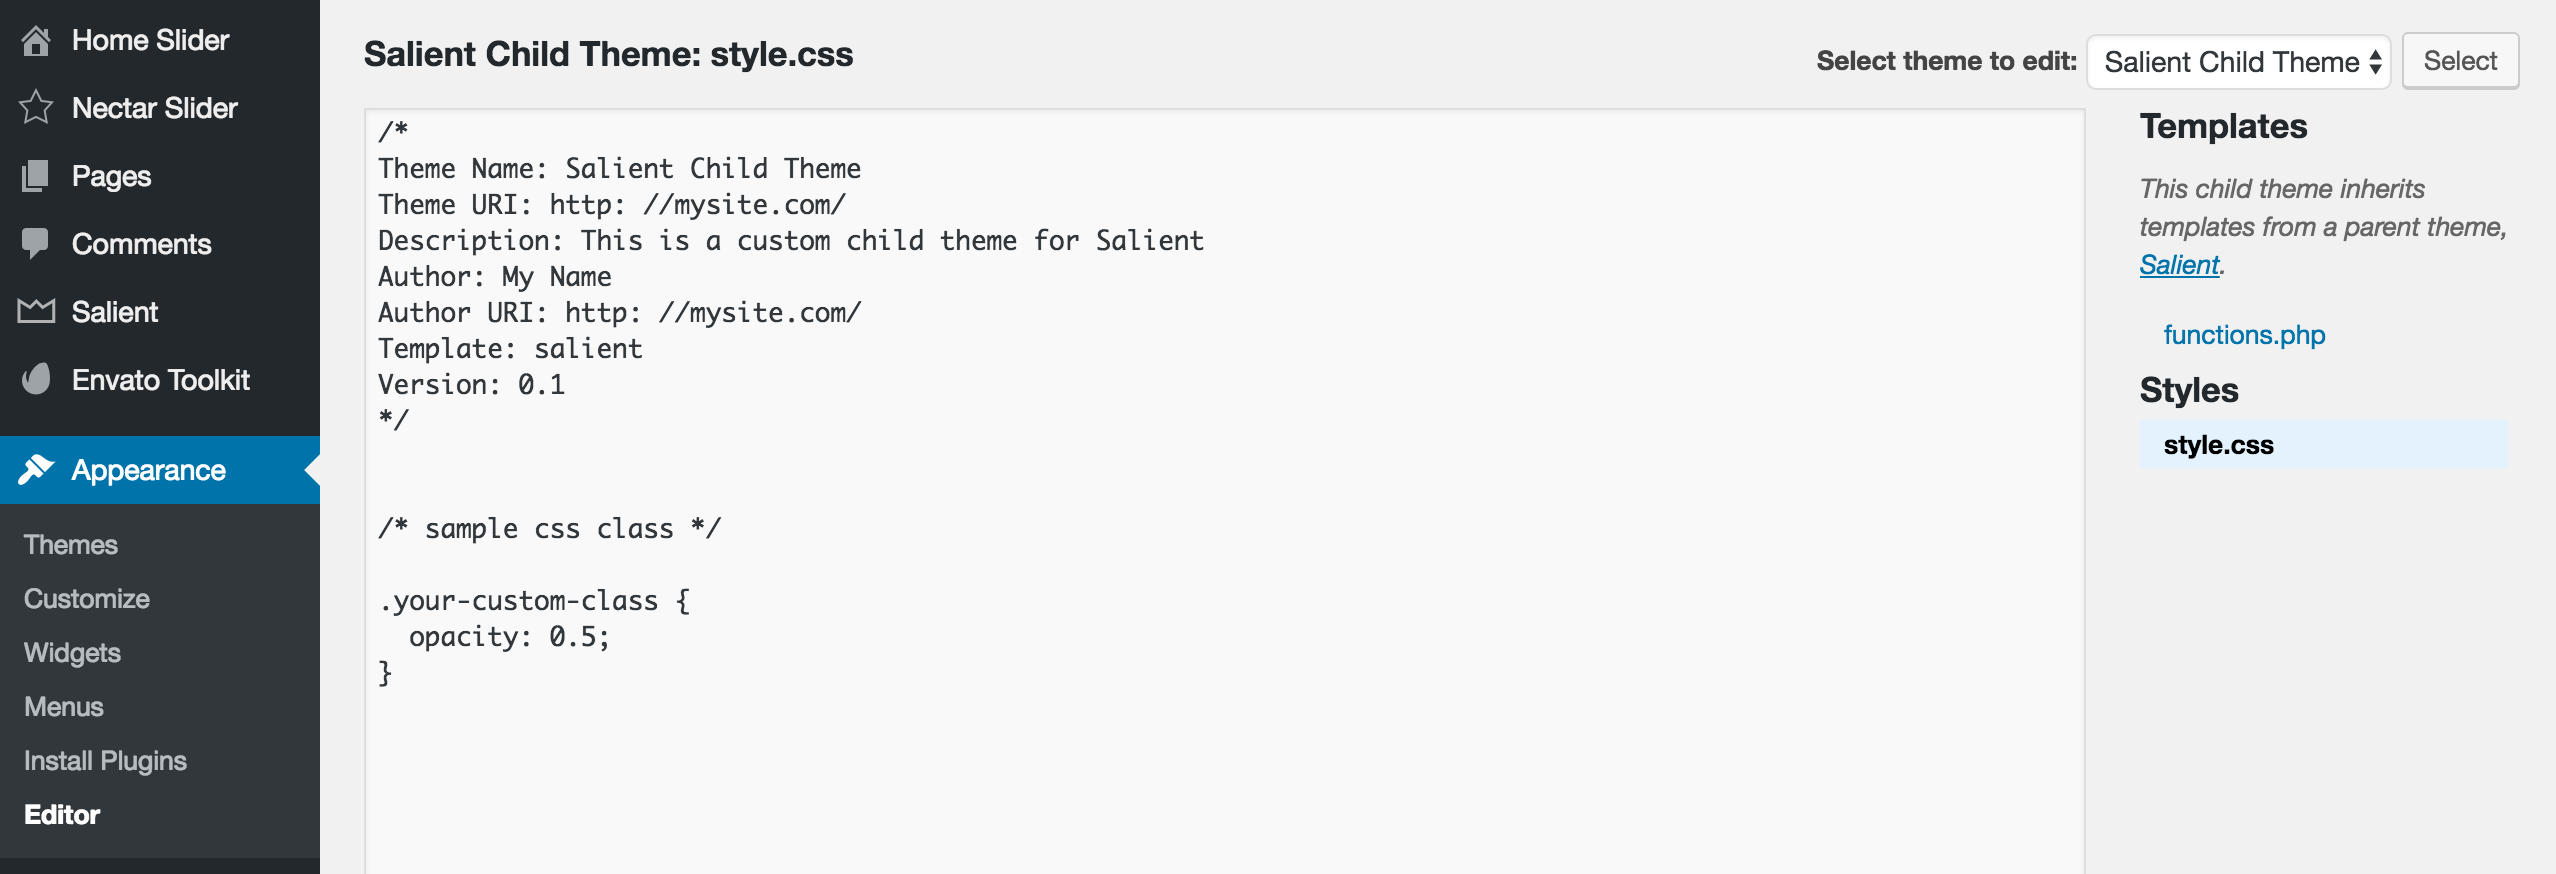This screenshot has height=874, width=2556.
Task: Open the Salient parent theme link
Action: pyautogui.click(x=2179, y=265)
